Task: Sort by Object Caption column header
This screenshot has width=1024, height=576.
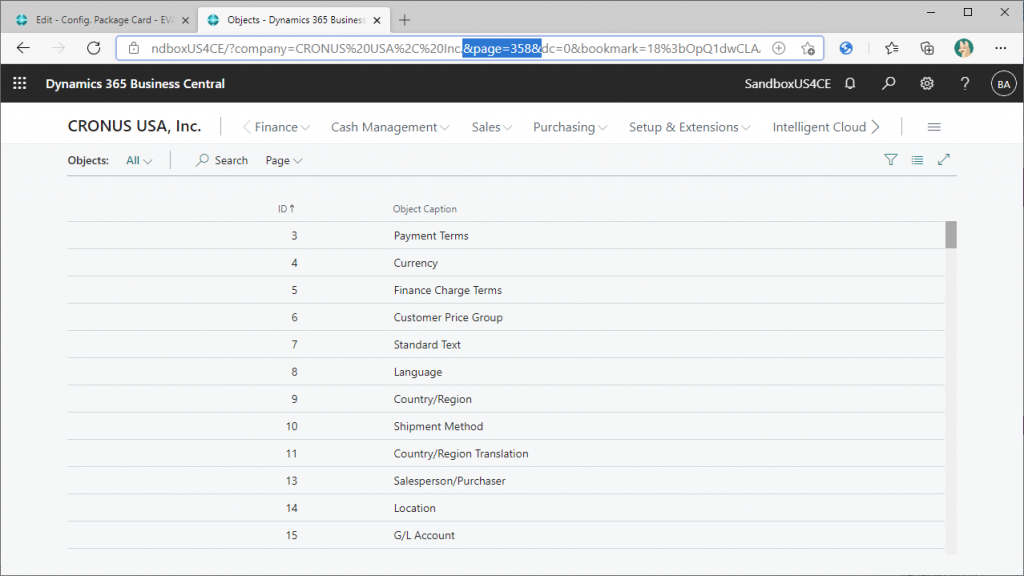Action: [x=424, y=209]
